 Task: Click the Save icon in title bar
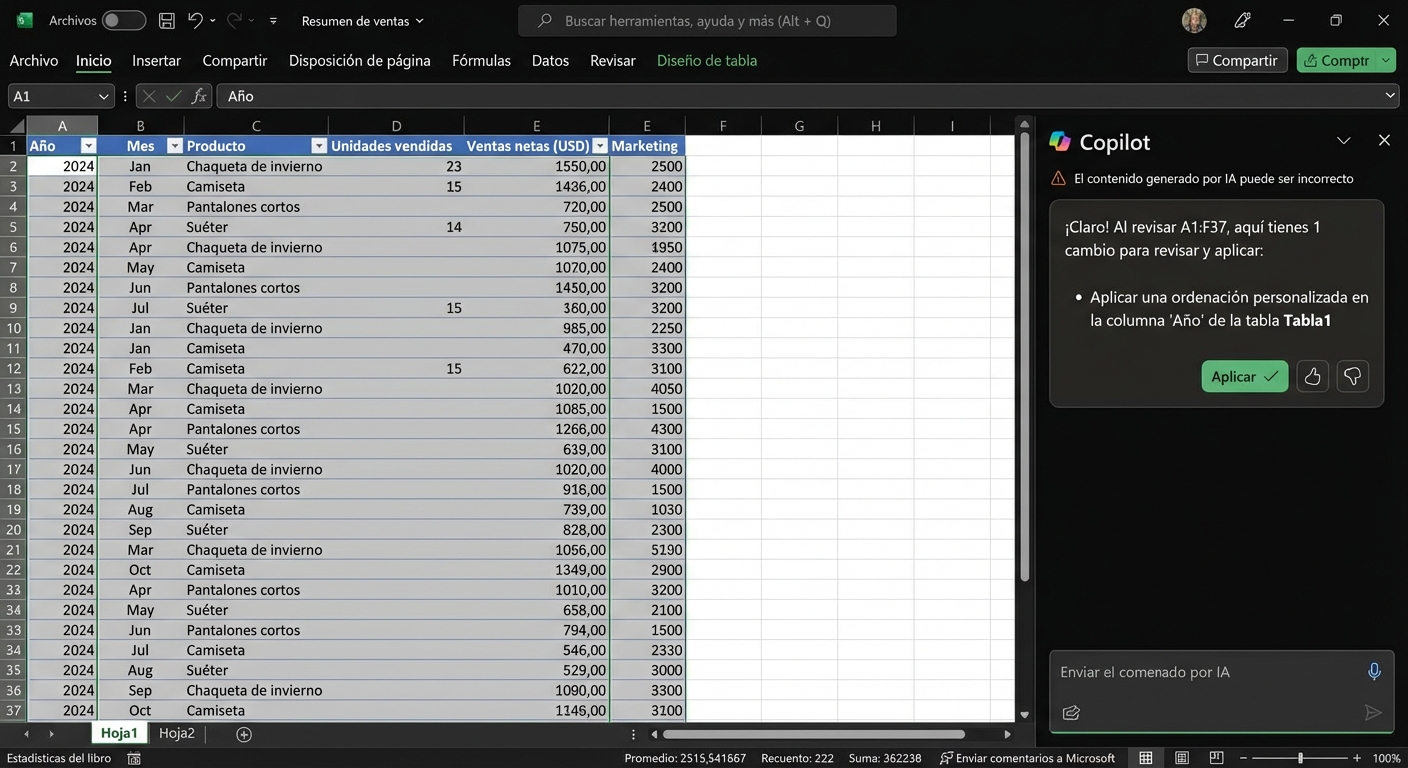click(167, 21)
